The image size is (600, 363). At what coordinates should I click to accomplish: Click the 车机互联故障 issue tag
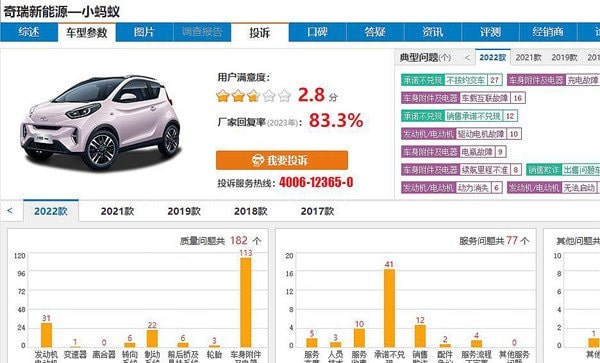coord(484,98)
